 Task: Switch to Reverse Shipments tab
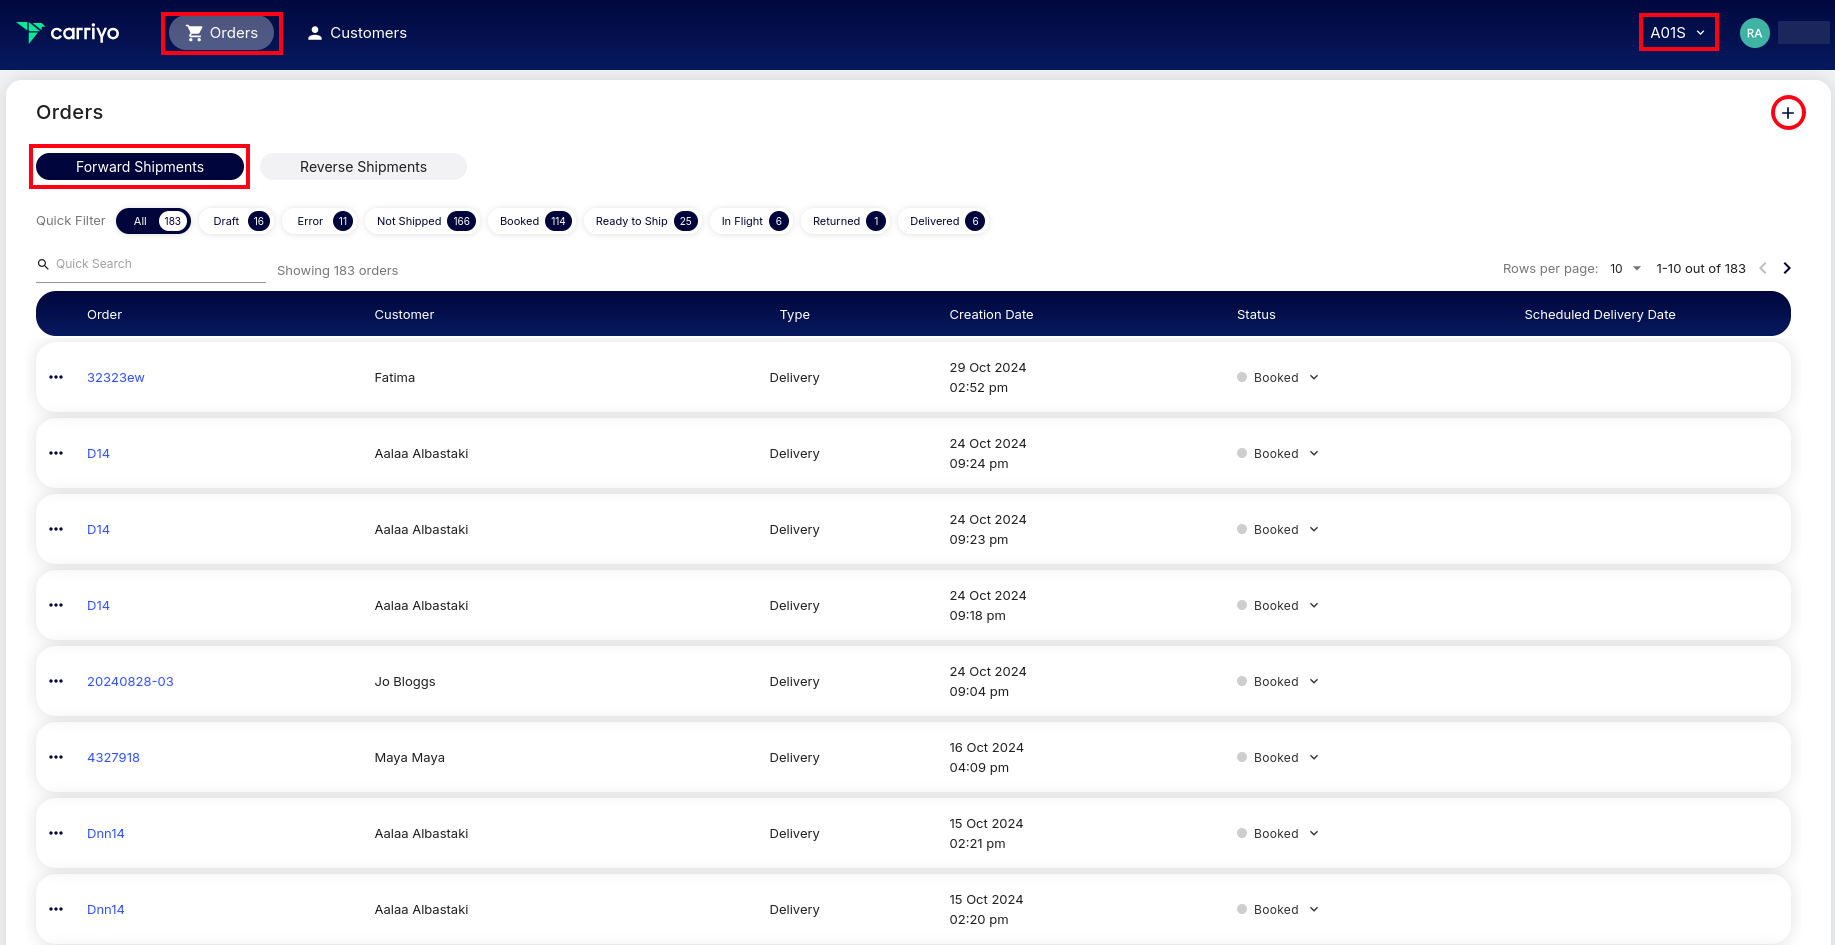363,167
